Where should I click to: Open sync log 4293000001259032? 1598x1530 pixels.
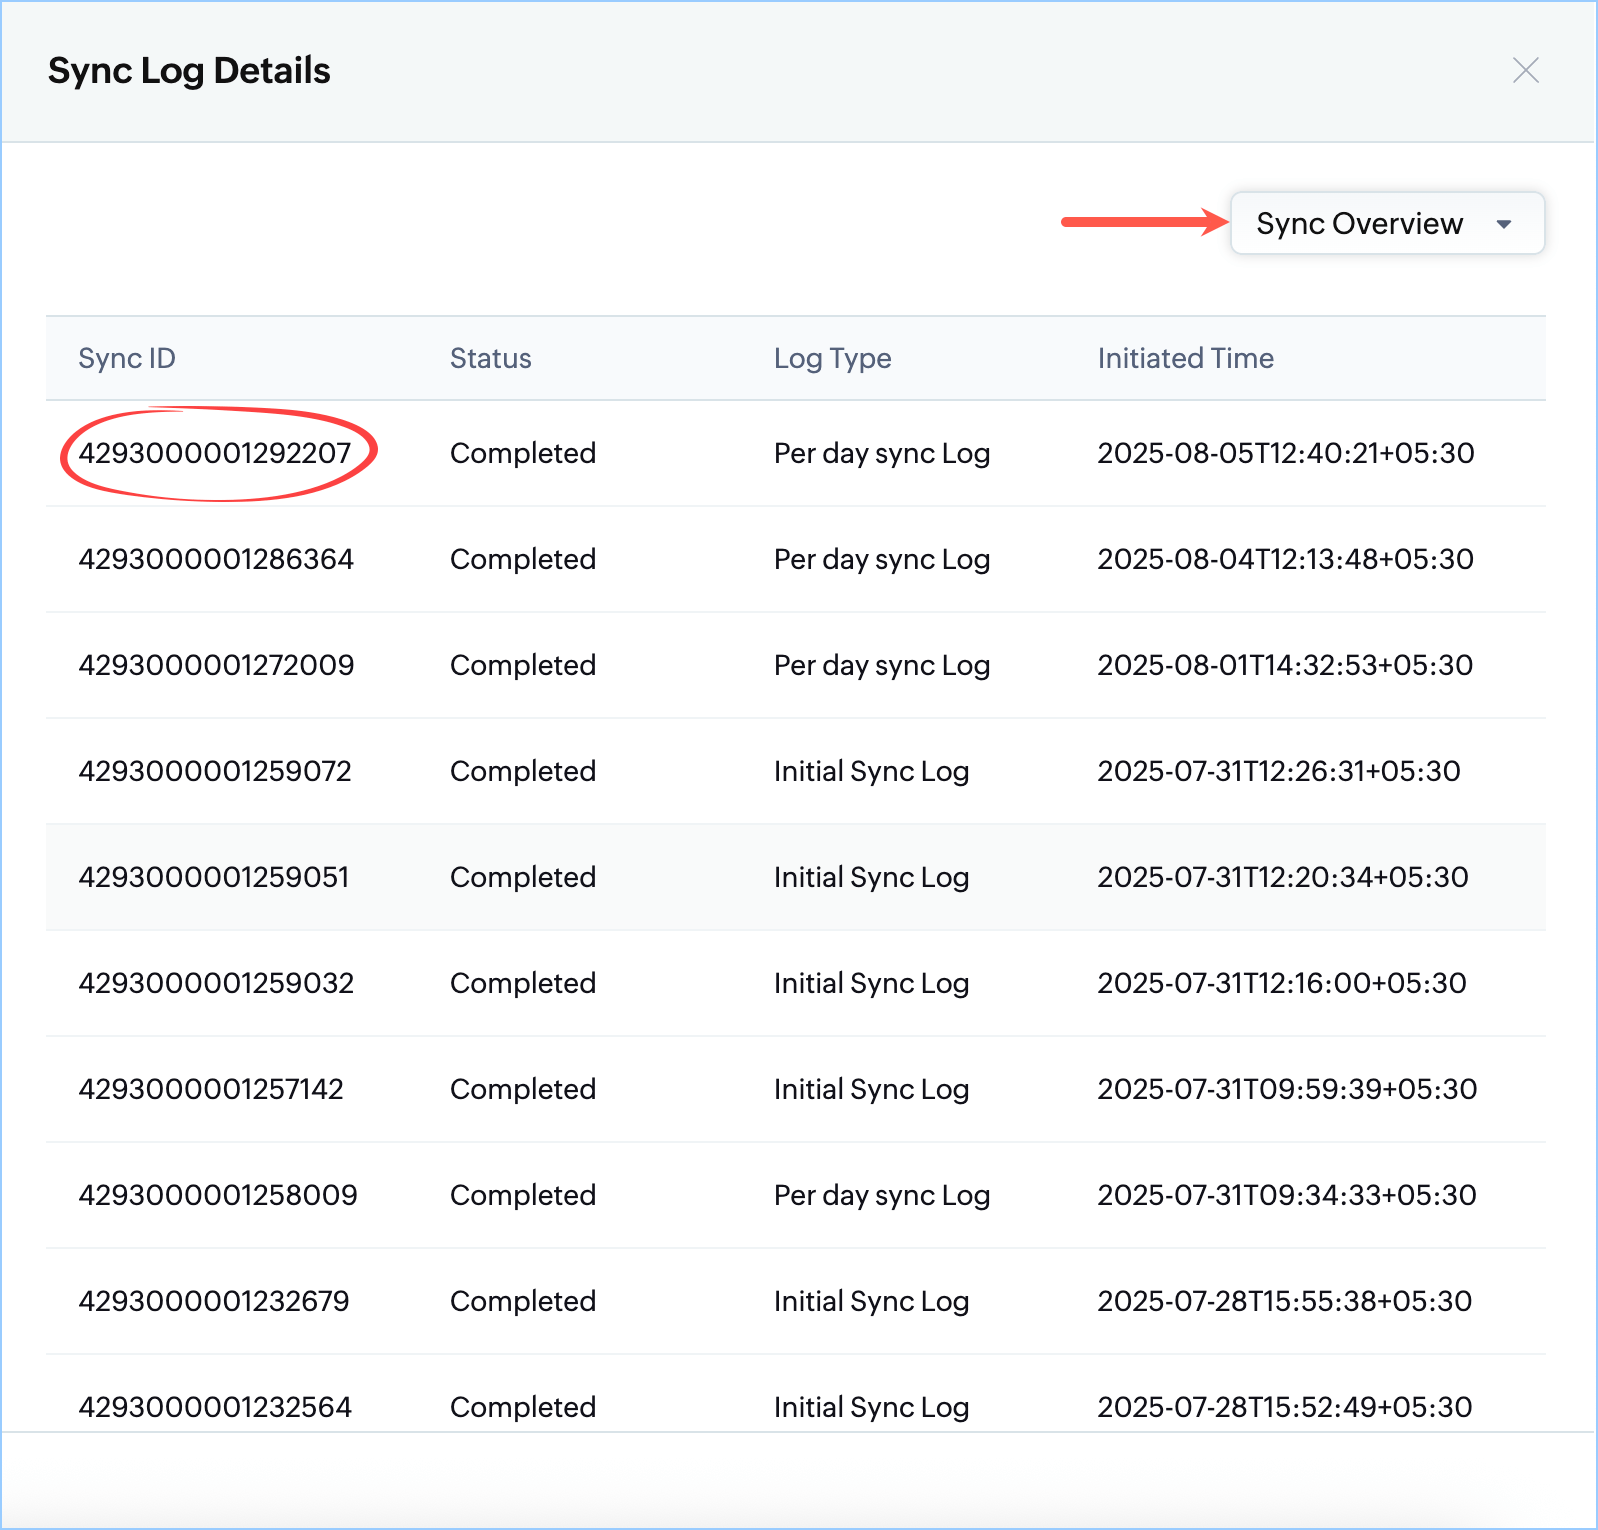(x=216, y=984)
